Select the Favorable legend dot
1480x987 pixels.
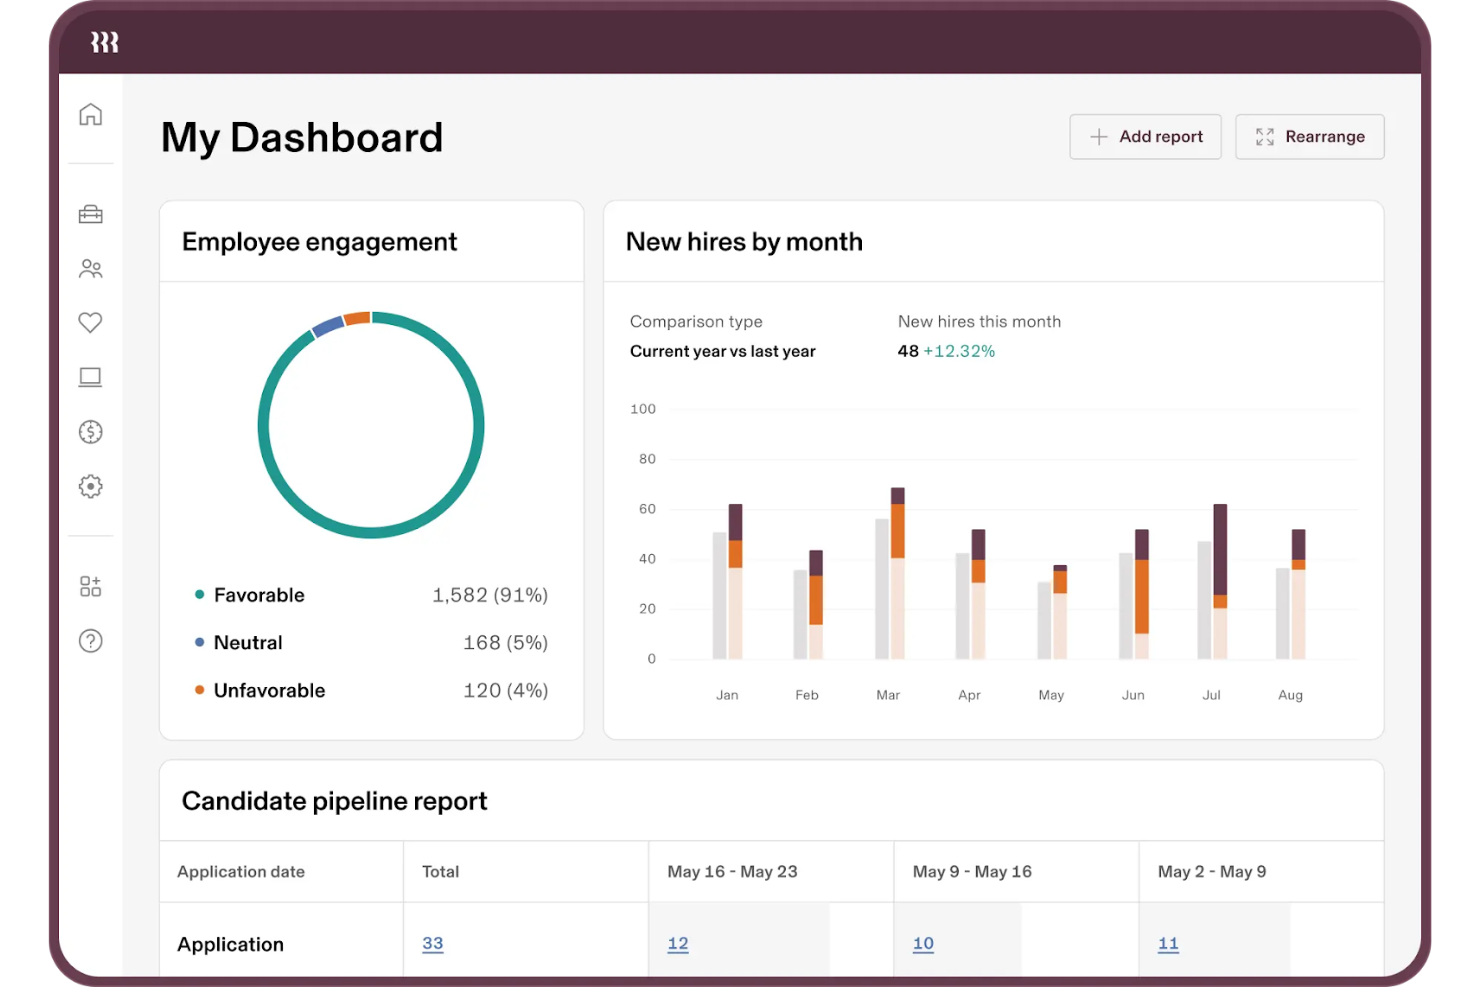[x=199, y=594]
